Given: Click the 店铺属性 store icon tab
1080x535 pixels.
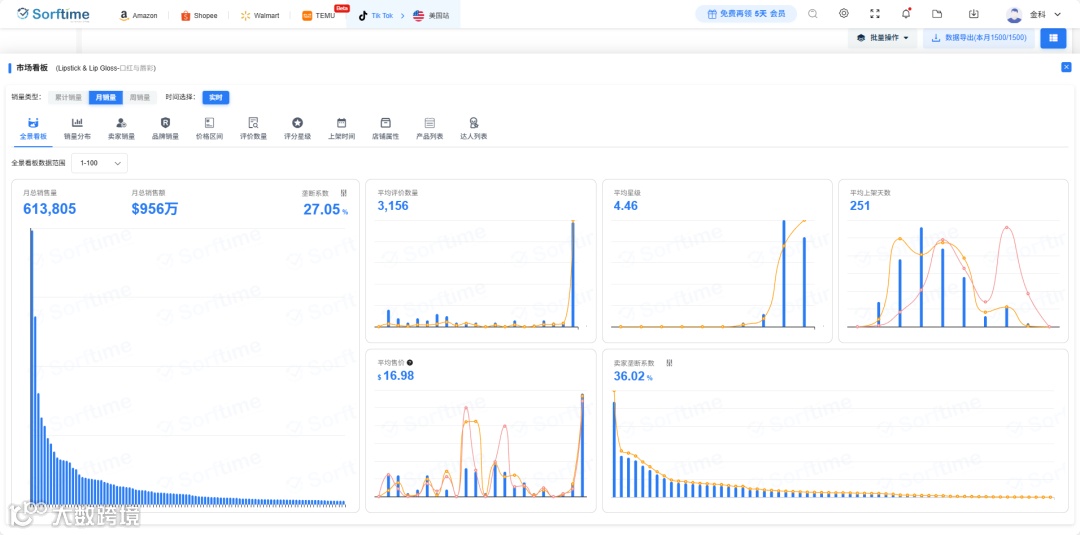Looking at the screenshot, I should [x=386, y=123].
